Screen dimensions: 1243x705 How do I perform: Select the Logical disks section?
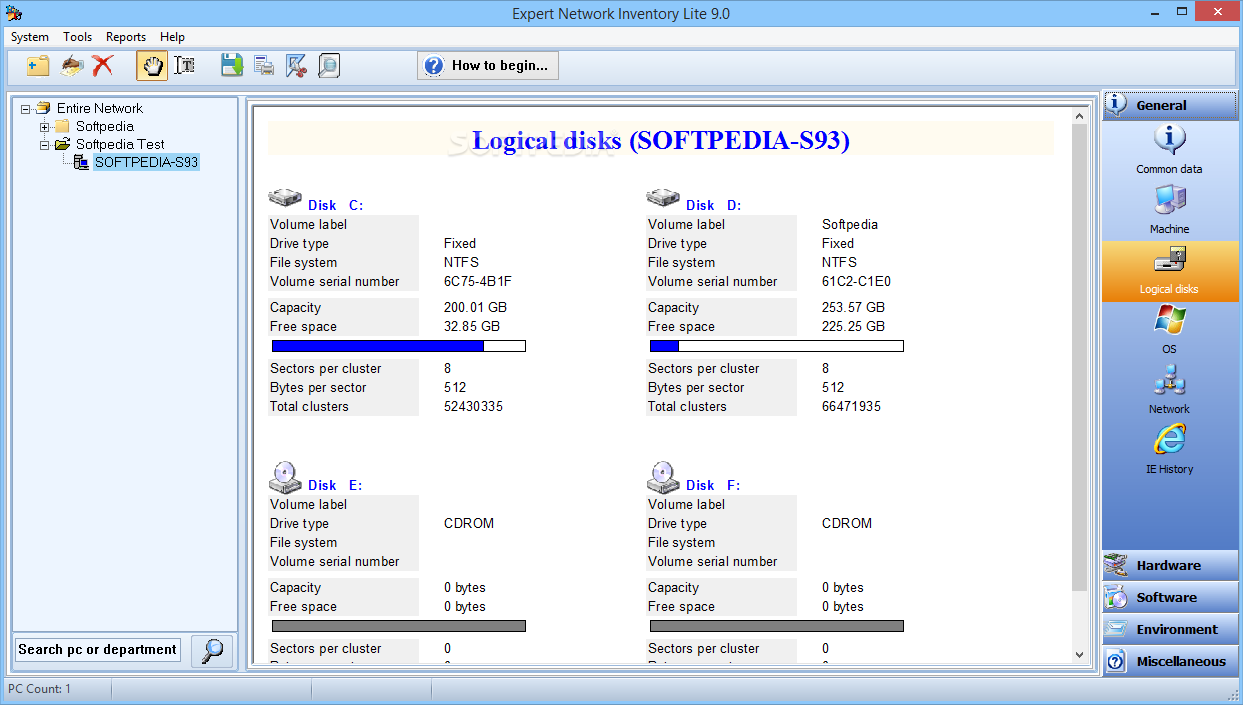(1169, 271)
